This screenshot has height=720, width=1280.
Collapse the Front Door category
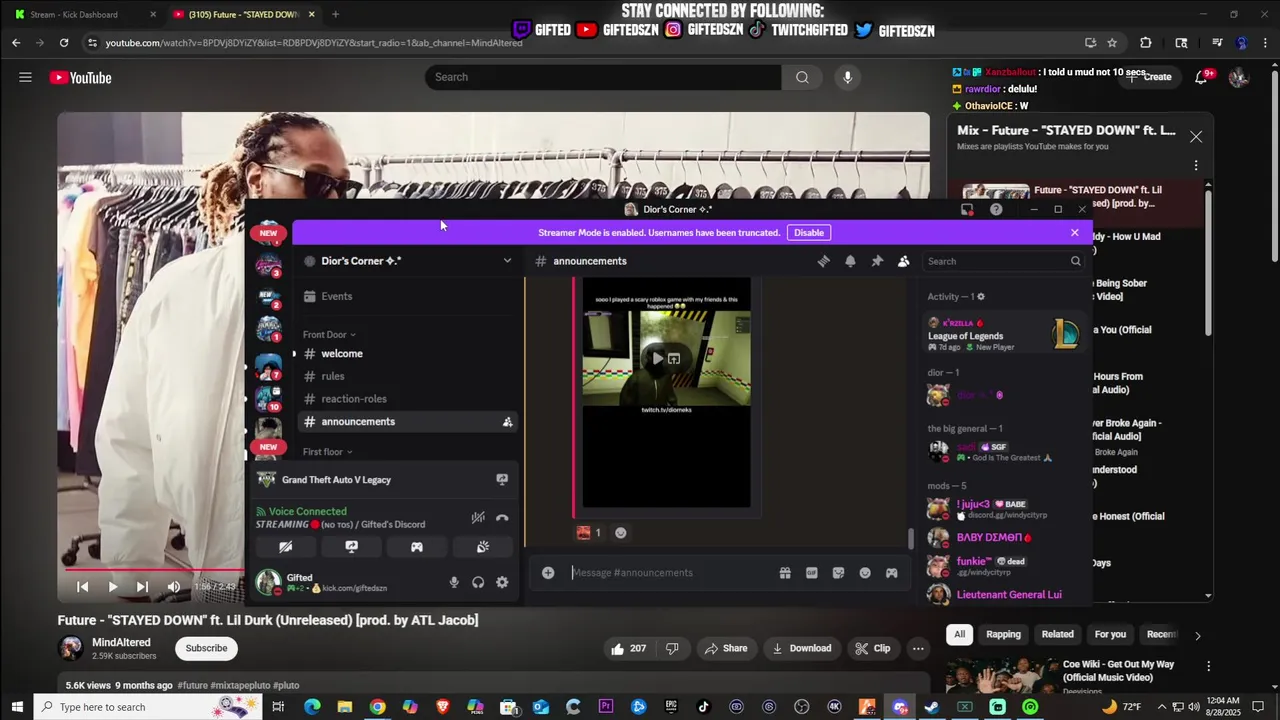click(329, 335)
